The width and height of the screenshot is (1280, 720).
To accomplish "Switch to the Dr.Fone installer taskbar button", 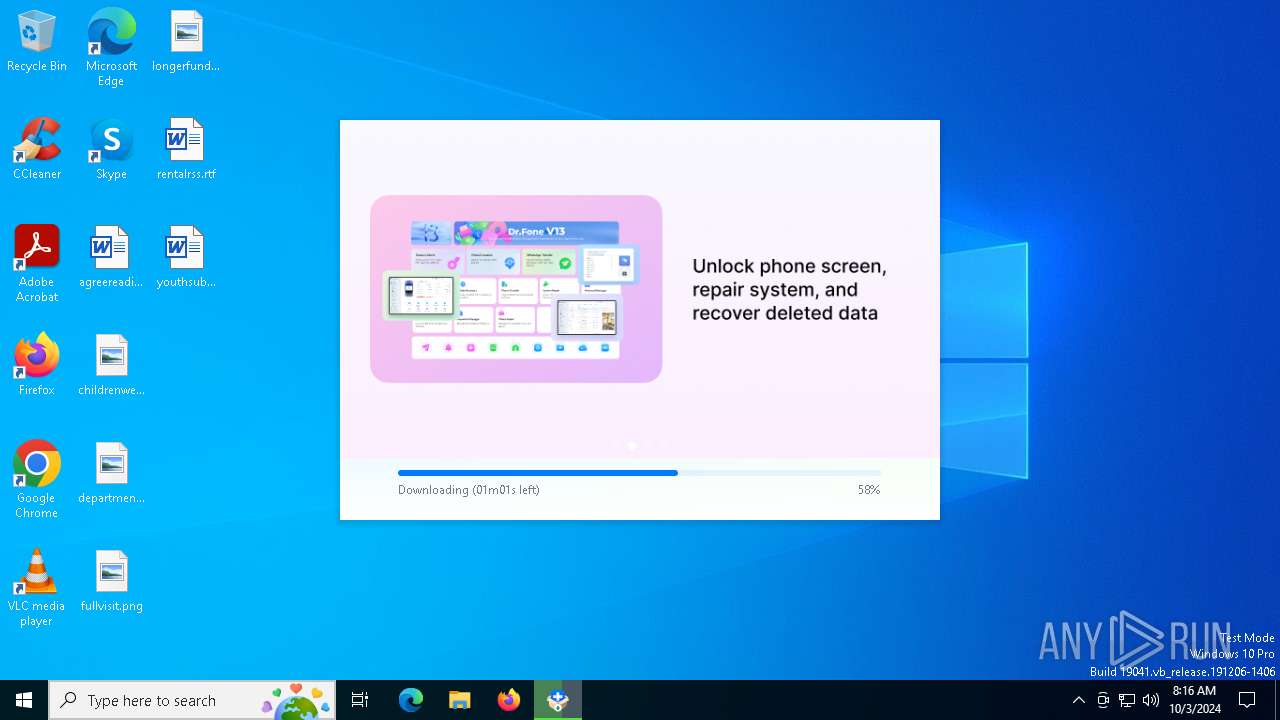I will pos(558,700).
